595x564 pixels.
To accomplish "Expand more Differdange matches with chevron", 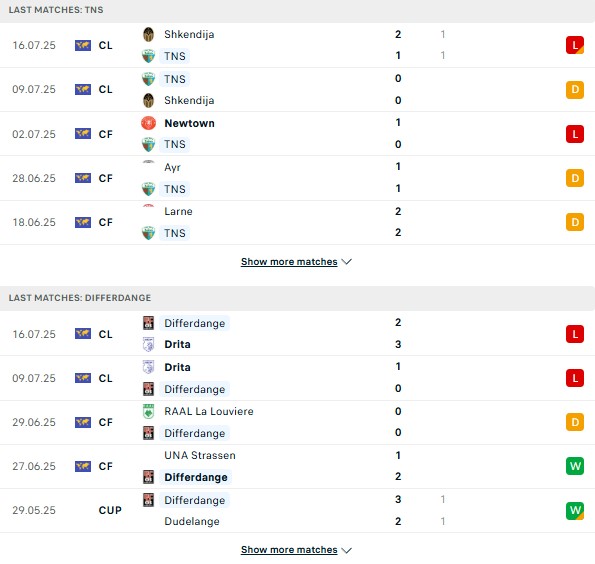I will point(346,550).
